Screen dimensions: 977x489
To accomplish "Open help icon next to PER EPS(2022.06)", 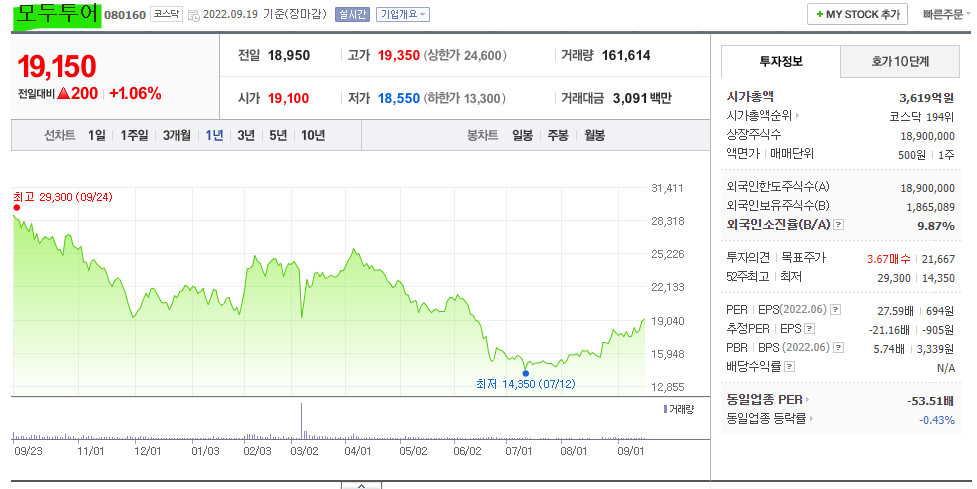I will coord(836,310).
